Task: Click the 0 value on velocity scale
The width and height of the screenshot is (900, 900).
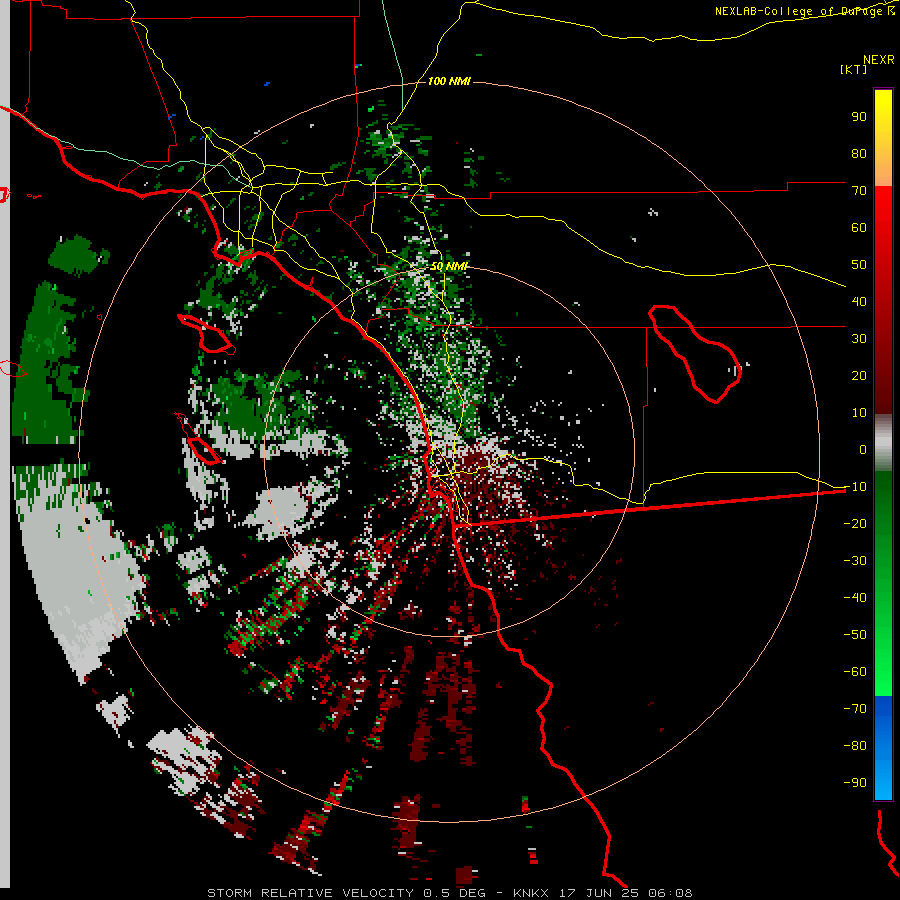Action: tap(863, 449)
